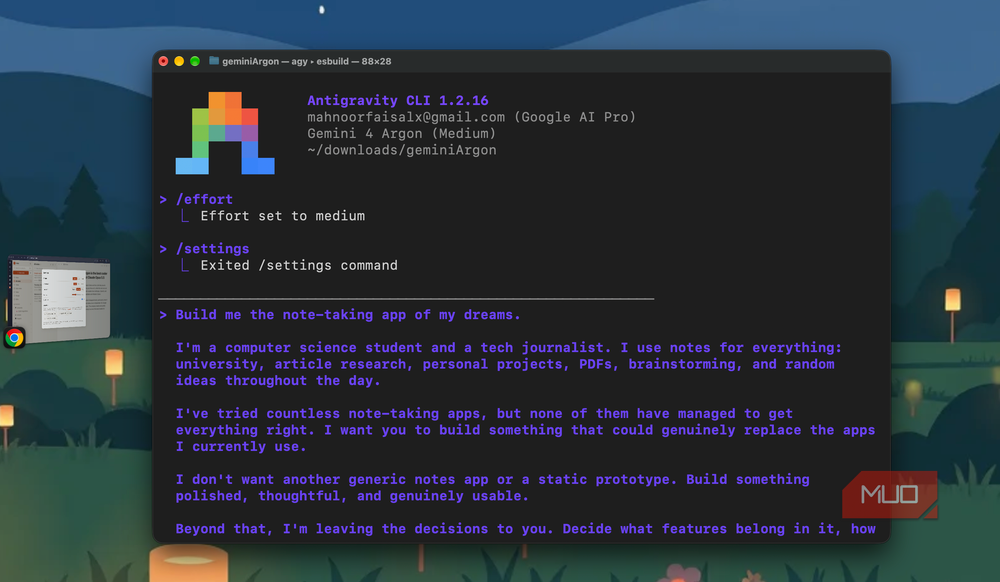
Task: Click the 'Effort set to medium' output line
Action: [283, 216]
